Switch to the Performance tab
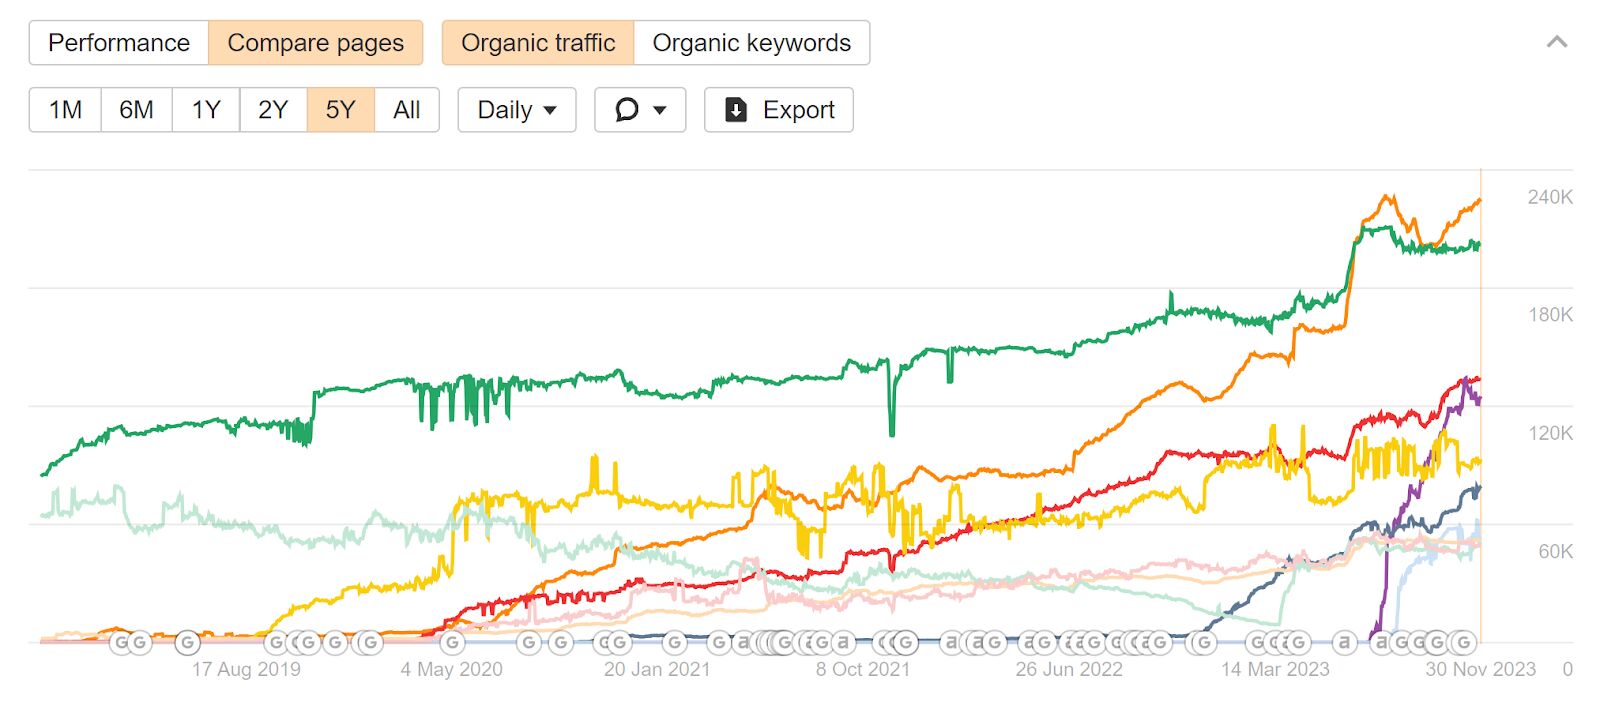Viewport: 1600px width, 702px height. pos(117,43)
